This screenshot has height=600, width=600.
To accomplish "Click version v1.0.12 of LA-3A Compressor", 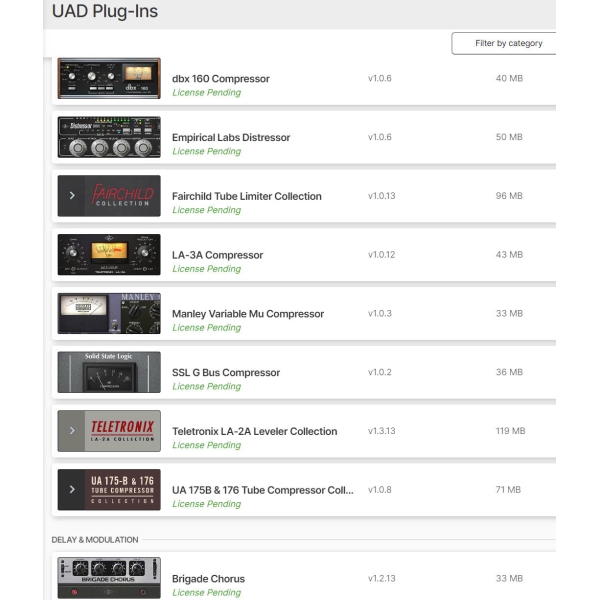I will 382,255.
